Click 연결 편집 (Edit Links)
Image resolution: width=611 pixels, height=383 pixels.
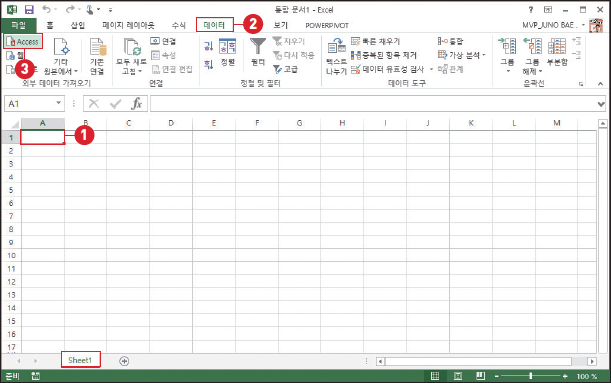click(x=172, y=69)
